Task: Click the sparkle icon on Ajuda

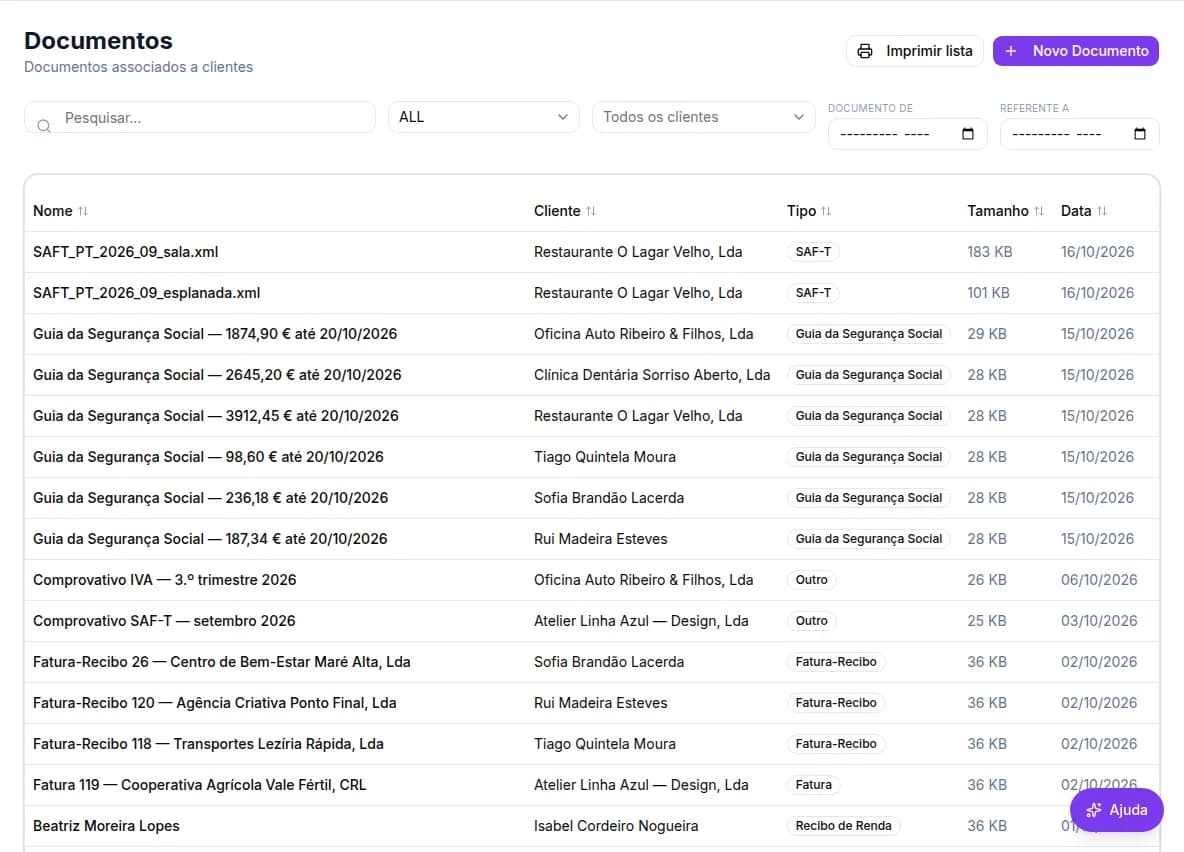Action: tap(1093, 810)
